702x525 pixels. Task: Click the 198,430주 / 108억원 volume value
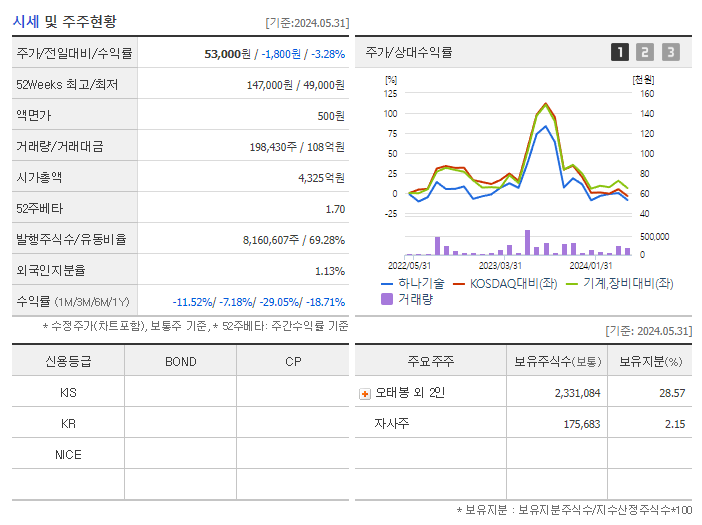point(297,147)
